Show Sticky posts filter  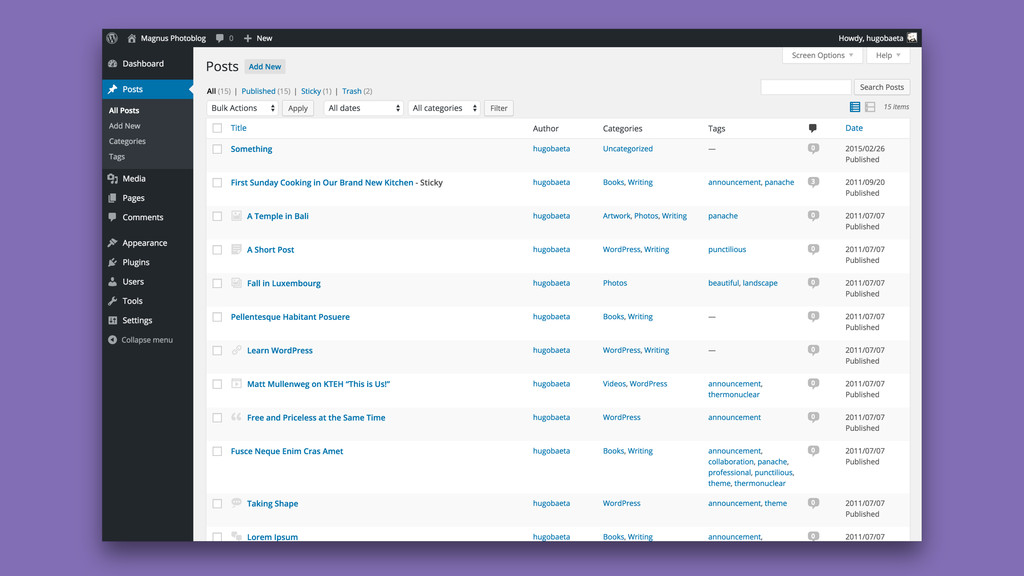[311, 91]
